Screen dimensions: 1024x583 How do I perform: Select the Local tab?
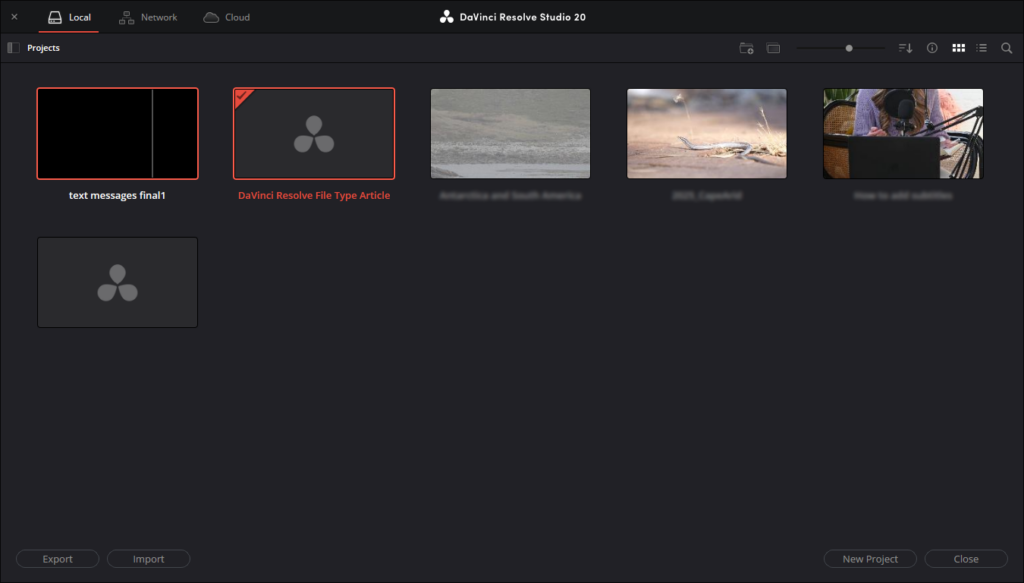click(69, 18)
